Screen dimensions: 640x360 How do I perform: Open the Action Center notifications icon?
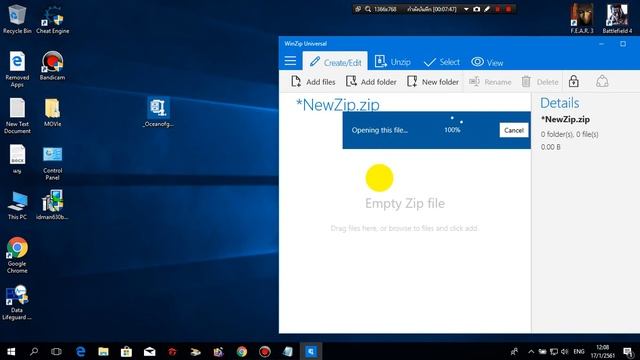[629, 351]
